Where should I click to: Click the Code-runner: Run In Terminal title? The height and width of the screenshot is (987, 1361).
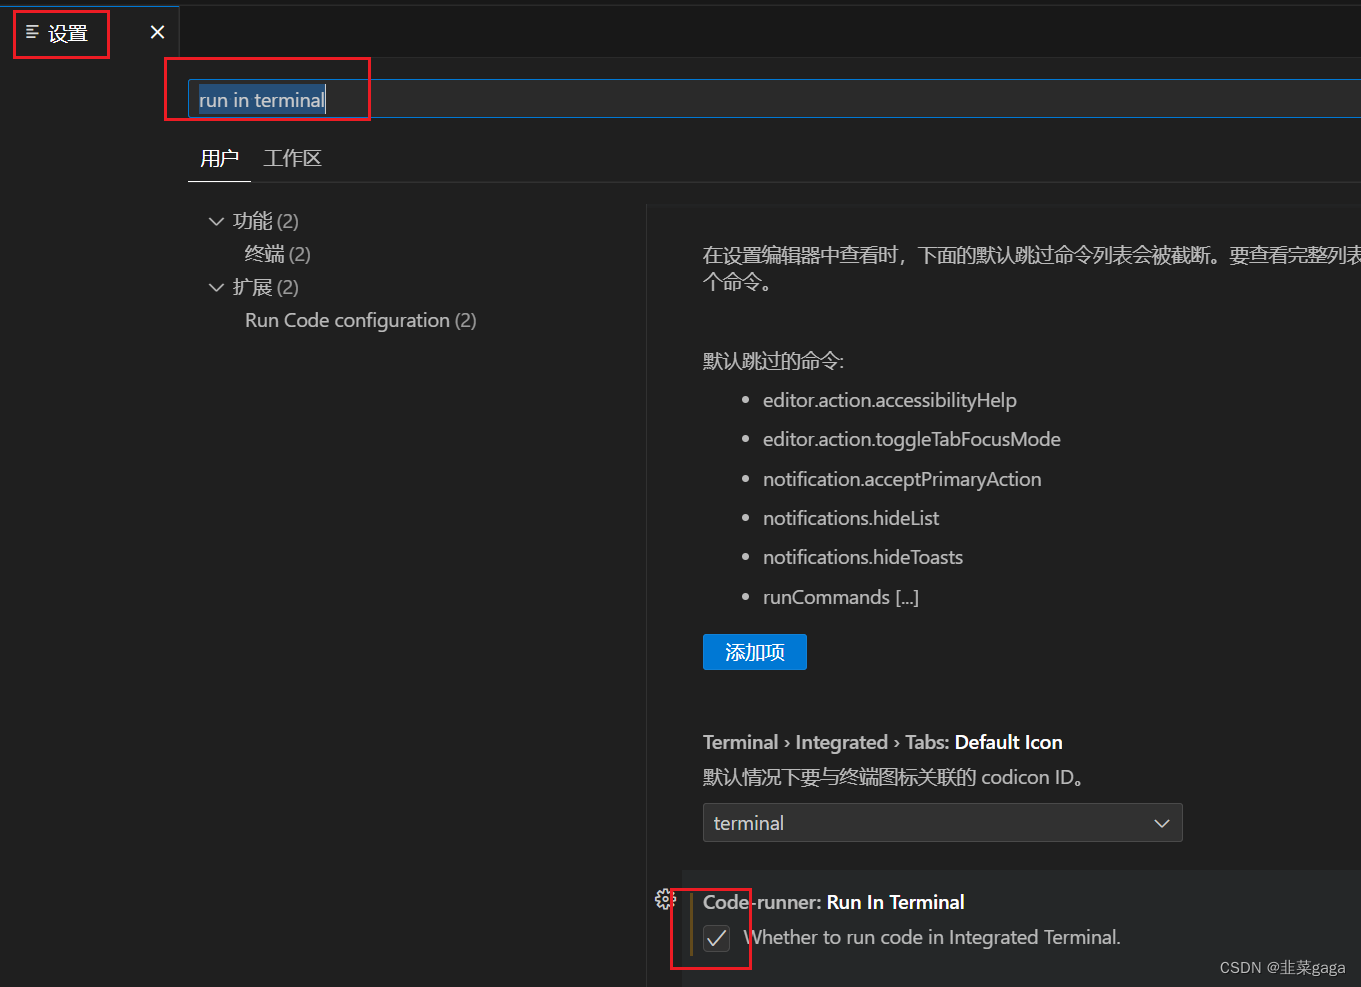pos(834,902)
